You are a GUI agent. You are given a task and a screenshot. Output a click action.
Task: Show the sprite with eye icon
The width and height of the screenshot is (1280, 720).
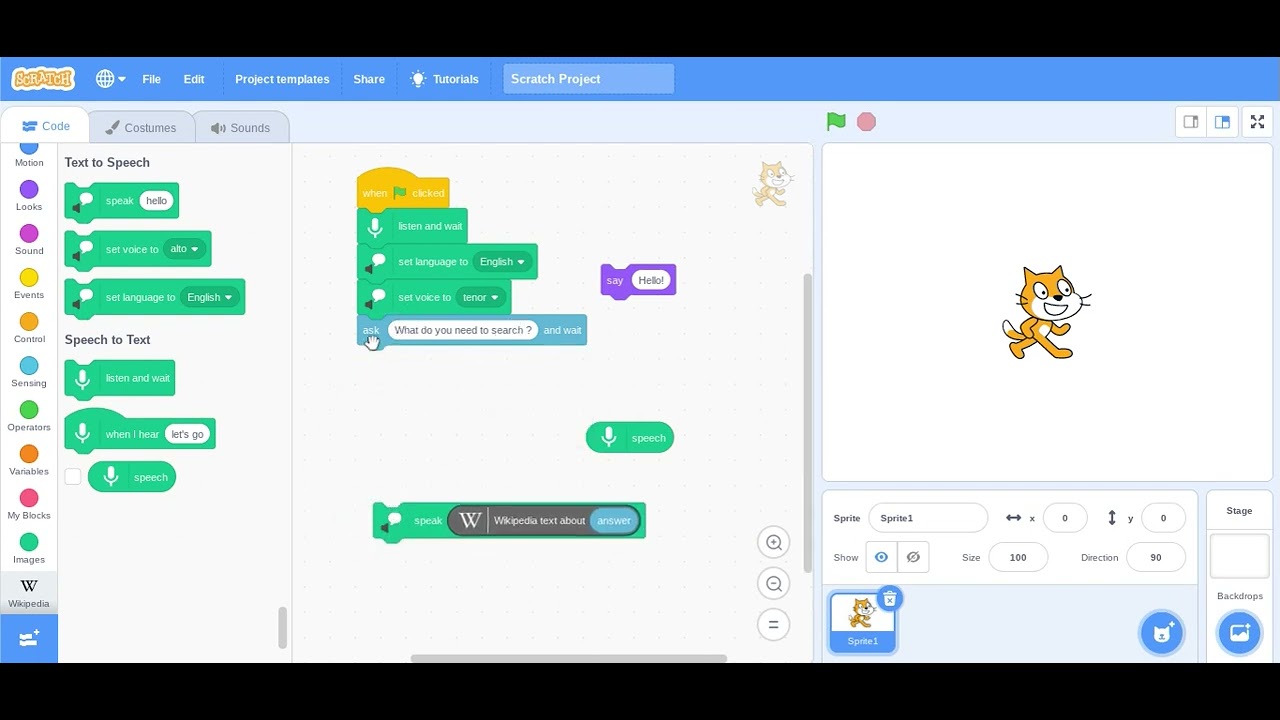pos(881,557)
